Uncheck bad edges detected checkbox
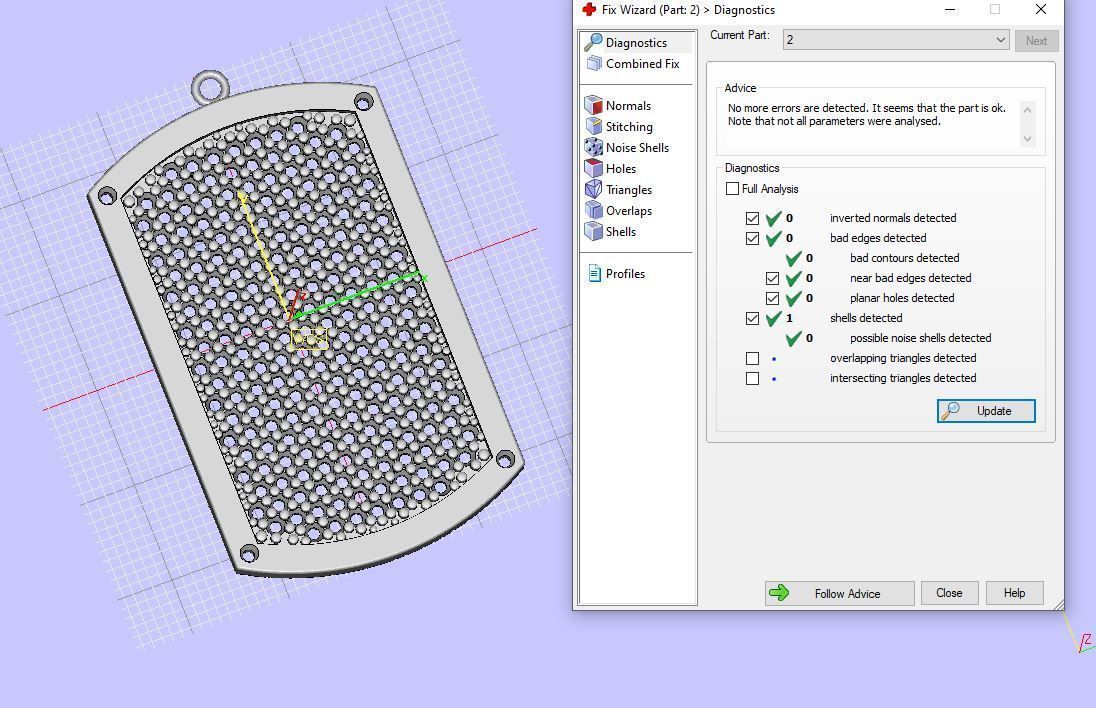This screenshot has height=708, width=1096. [x=752, y=238]
